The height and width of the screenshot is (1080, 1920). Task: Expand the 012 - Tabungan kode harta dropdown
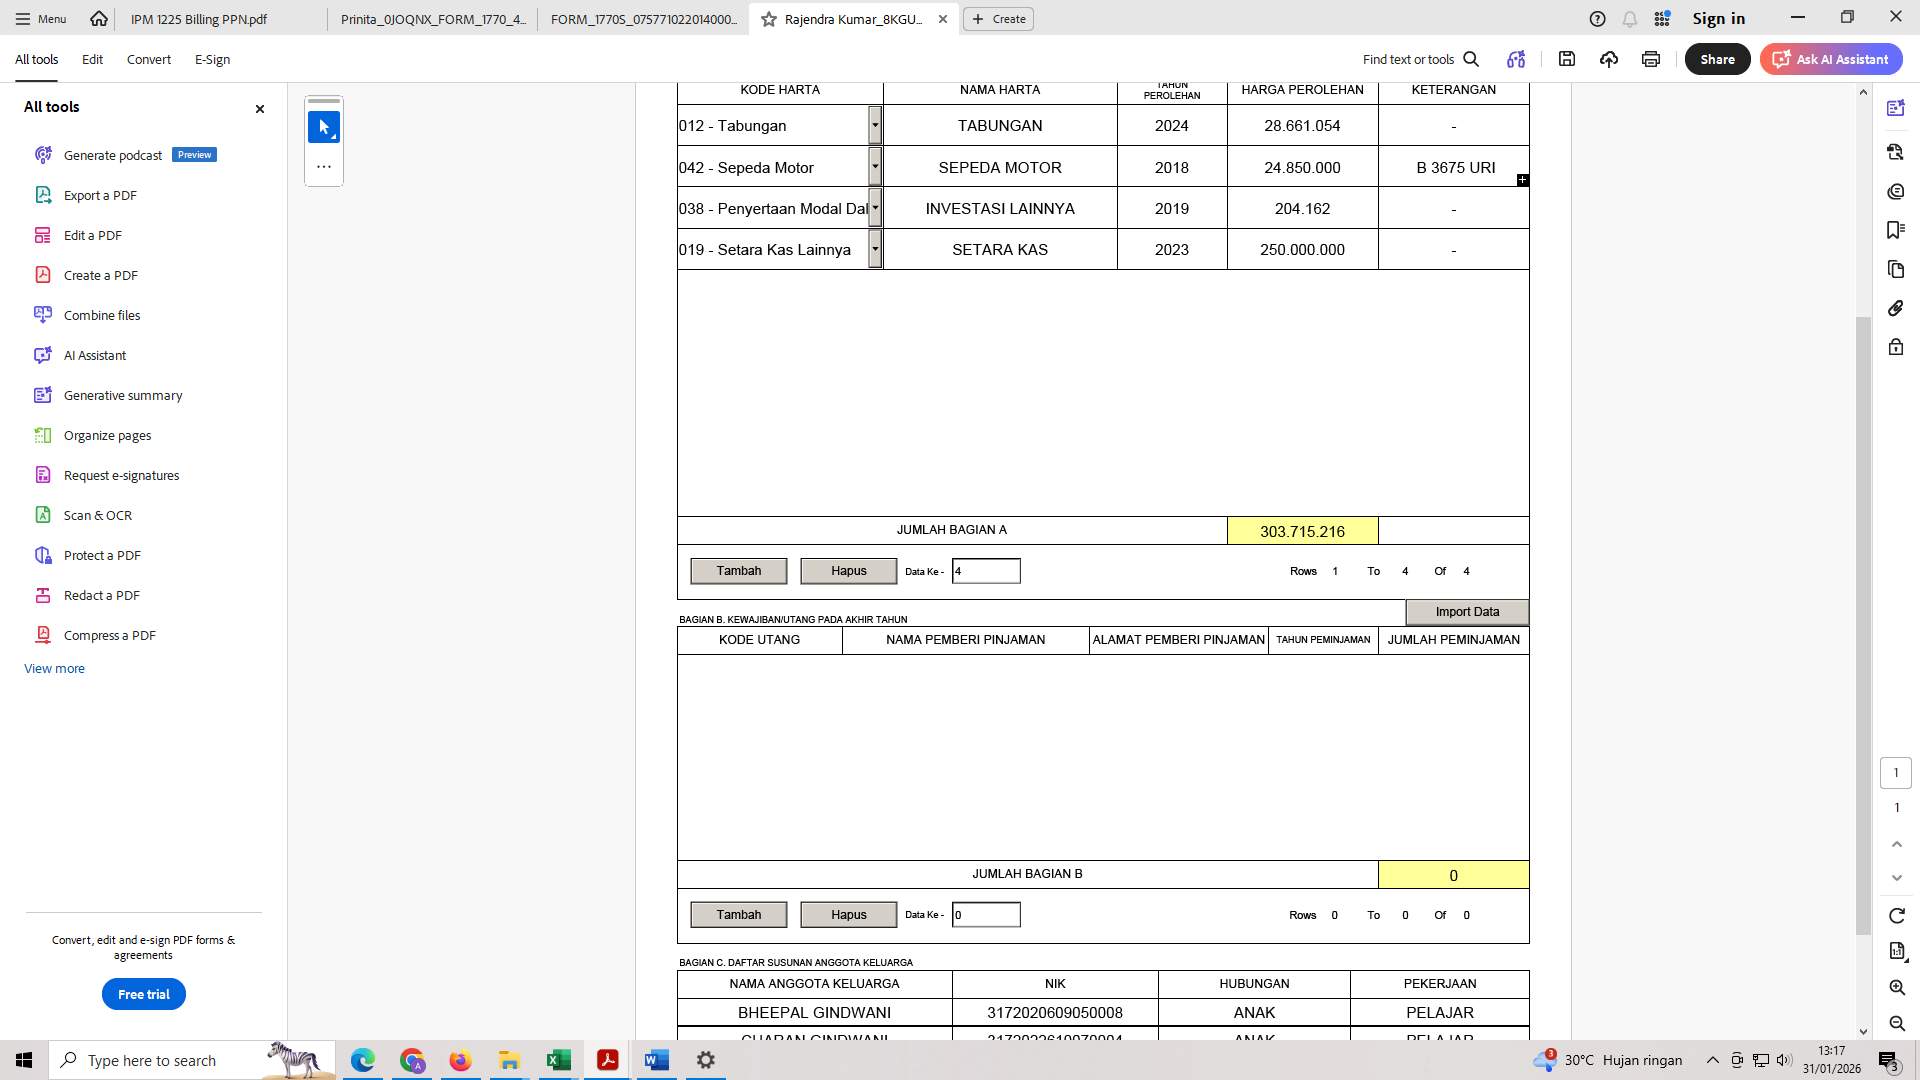pos(875,125)
